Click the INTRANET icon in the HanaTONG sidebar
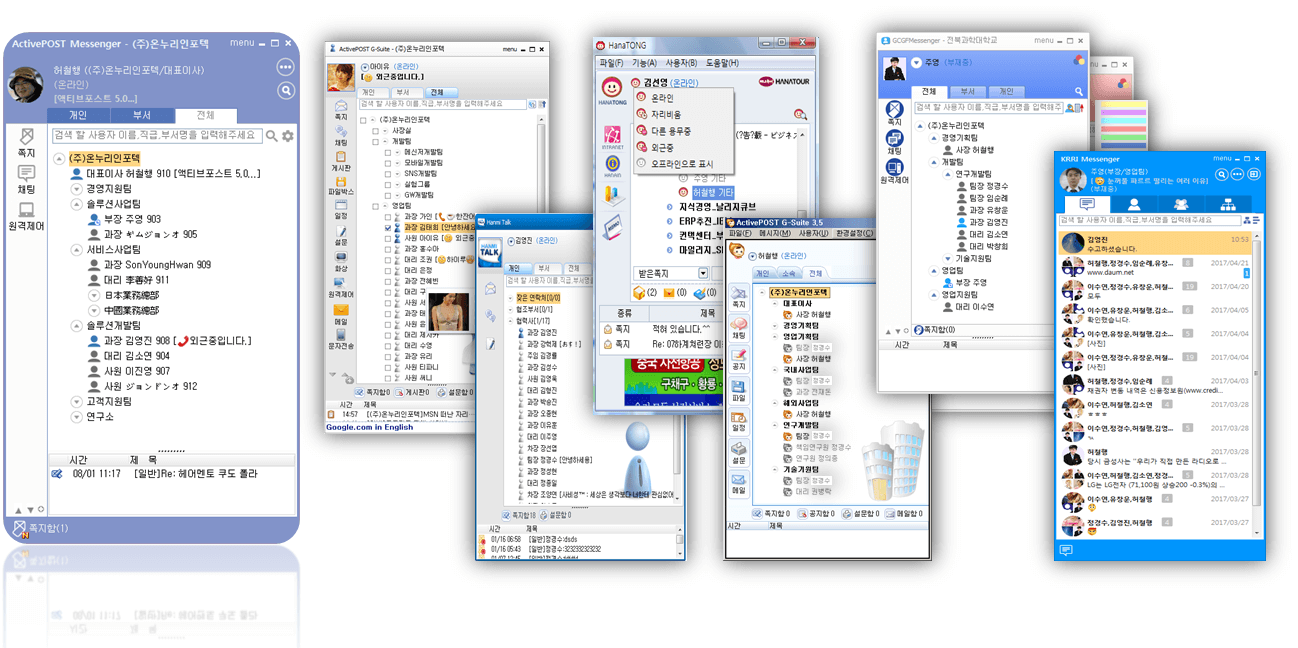The image size is (1298, 648). tap(613, 137)
